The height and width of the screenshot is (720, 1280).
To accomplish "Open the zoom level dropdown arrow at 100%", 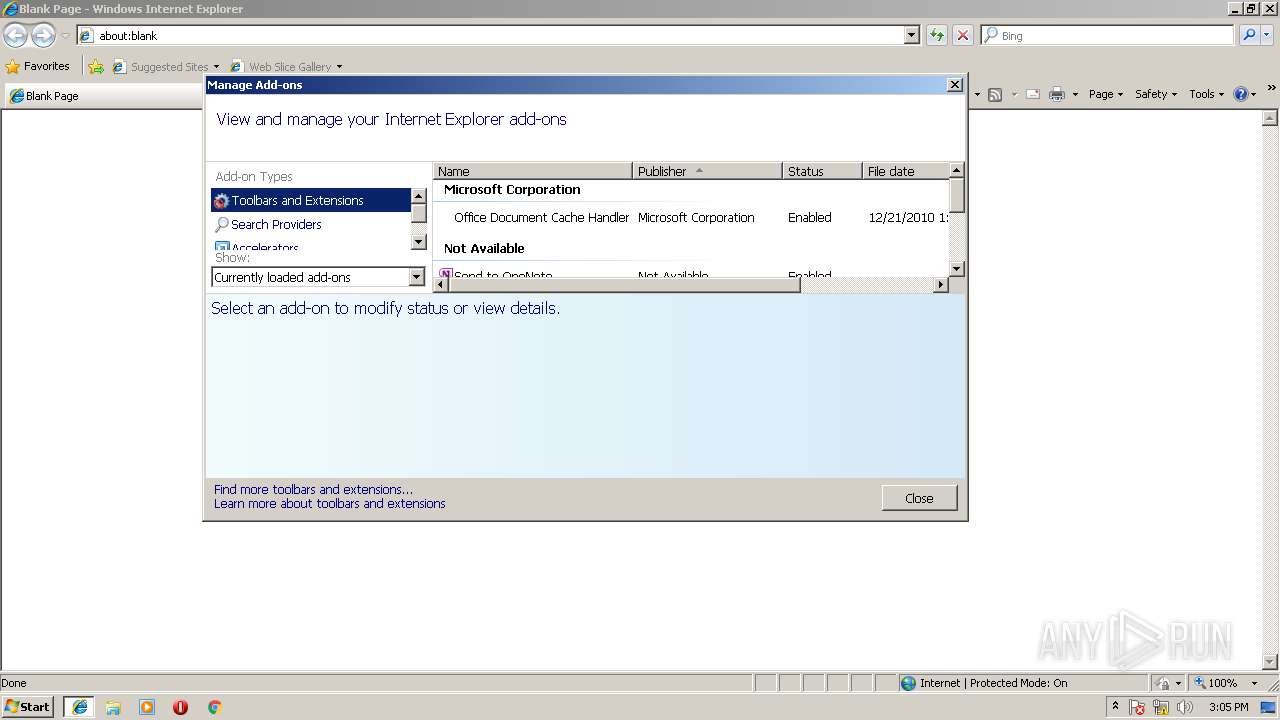I will 1254,683.
